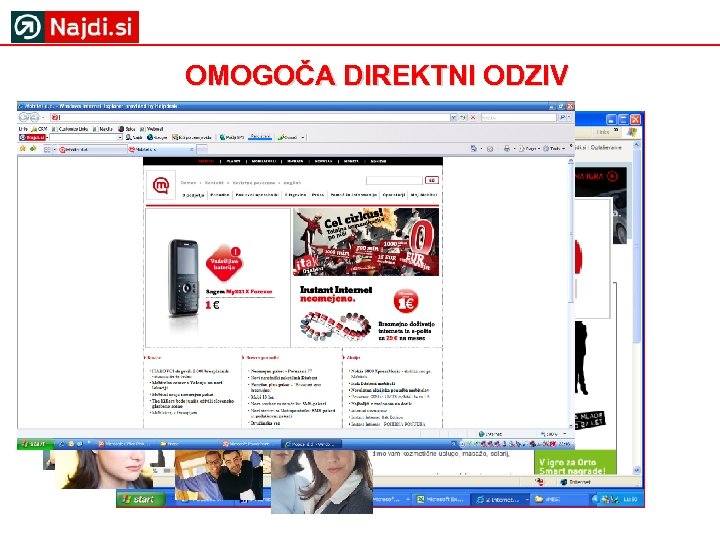Click the browser search box beside the address bar
Screen dimensions: 720x540
(518, 118)
